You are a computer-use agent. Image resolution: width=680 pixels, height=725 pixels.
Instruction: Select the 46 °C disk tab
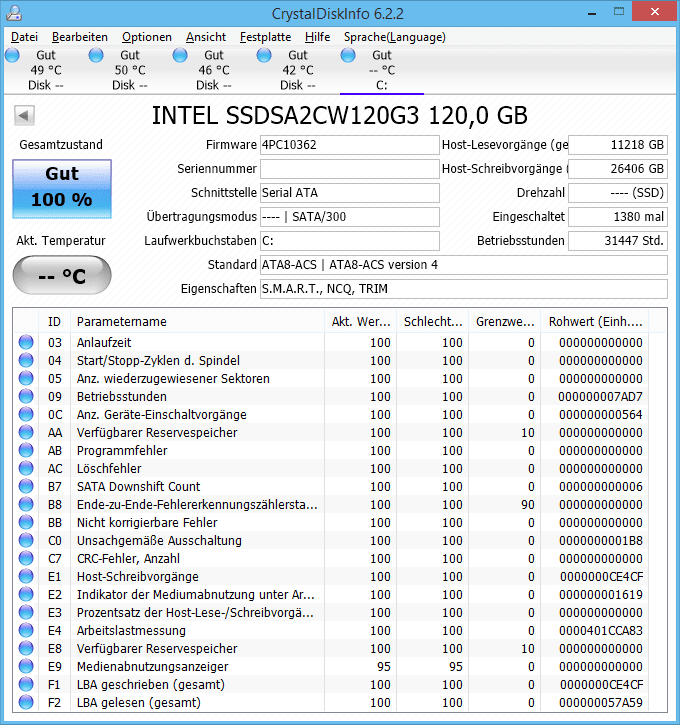pyautogui.click(x=214, y=70)
